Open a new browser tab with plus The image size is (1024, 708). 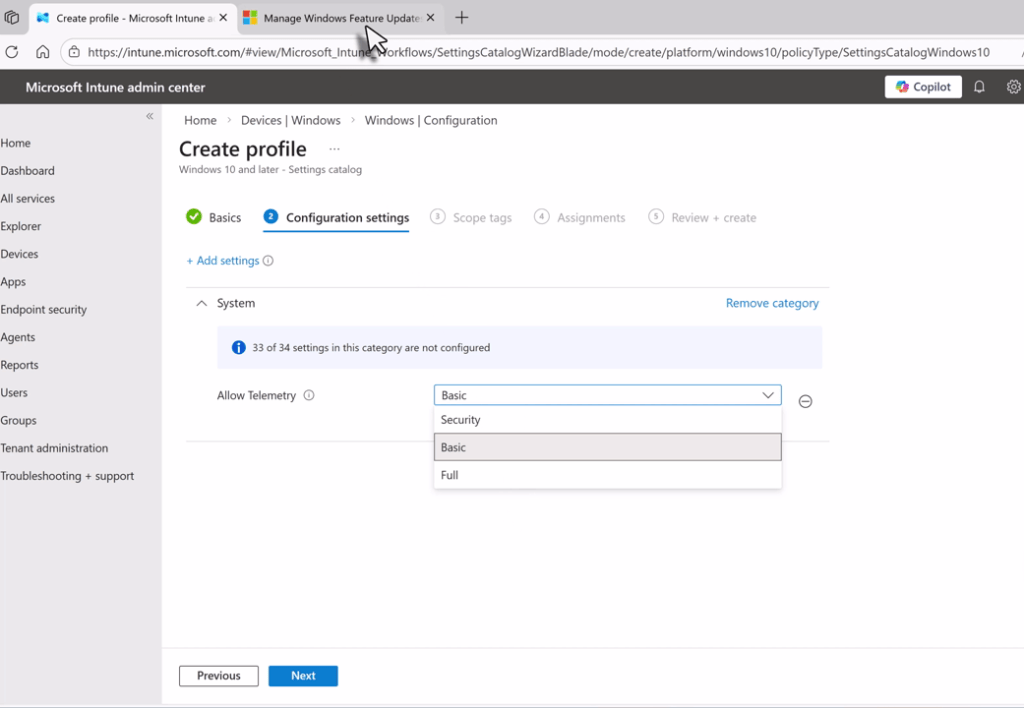tap(462, 18)
